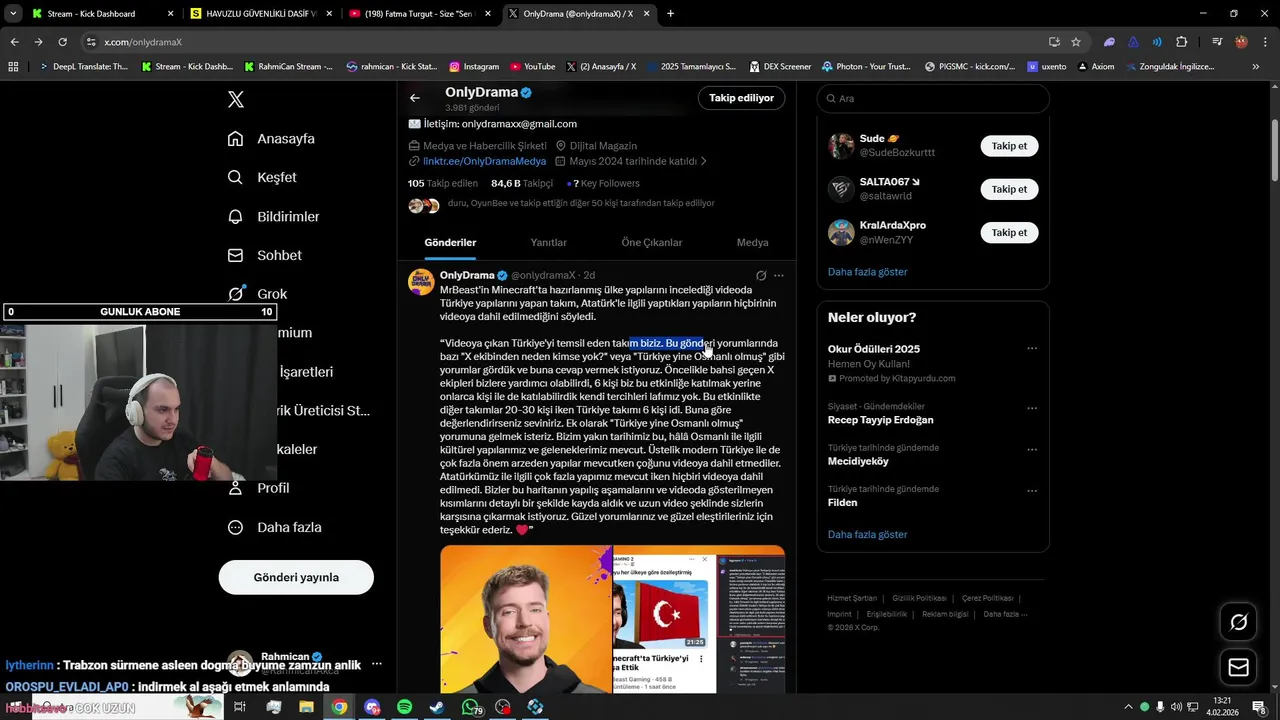Open Spotify from the taskbar

click(x=404, y=707)
